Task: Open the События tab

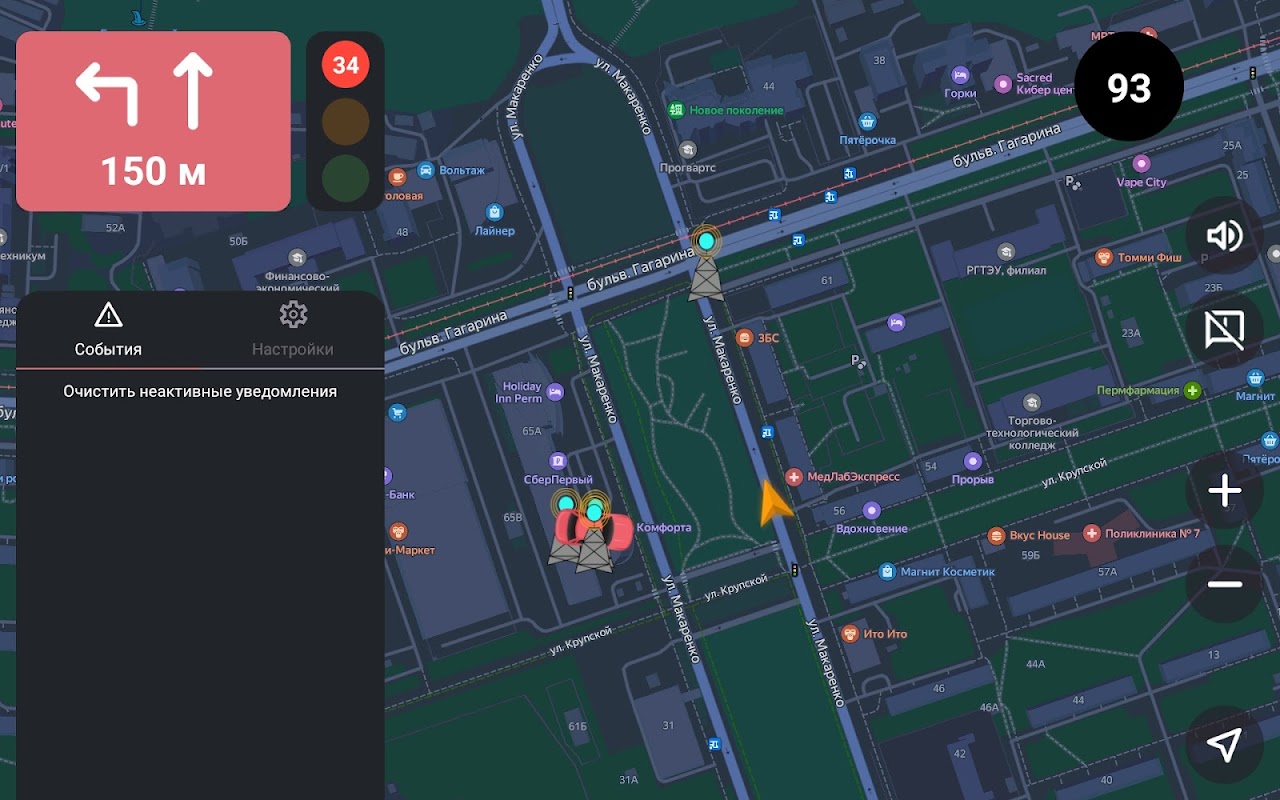Action: coord(108,330)
